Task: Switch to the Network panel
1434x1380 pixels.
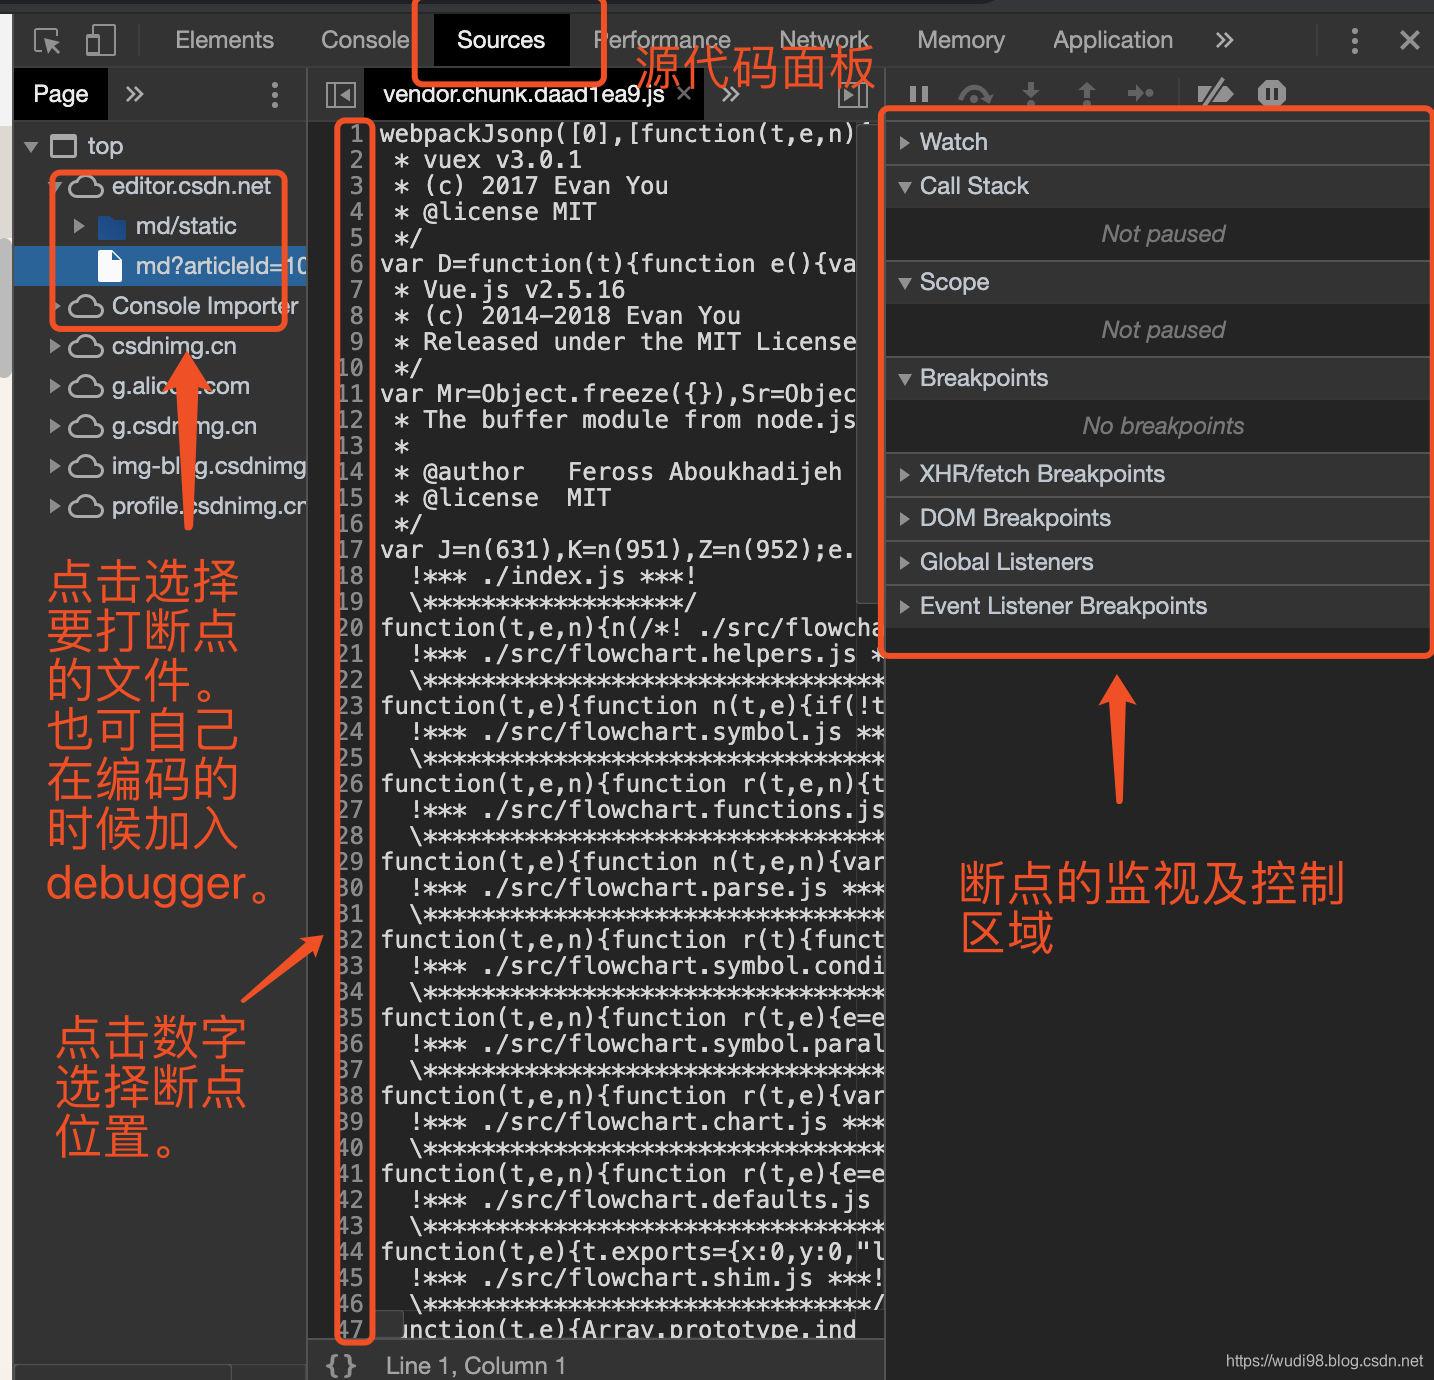Action: tap(824, 40)
